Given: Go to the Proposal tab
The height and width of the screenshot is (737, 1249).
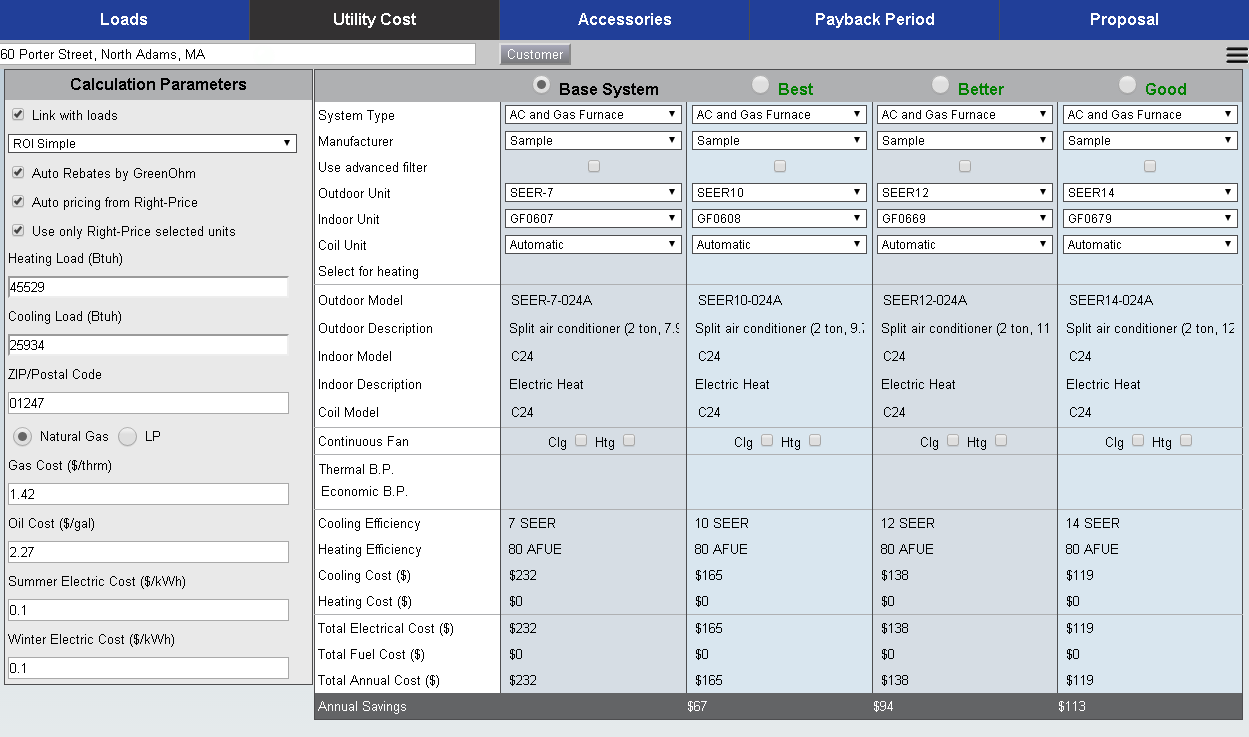Looking at the screenshot, I should (1124, 20).
